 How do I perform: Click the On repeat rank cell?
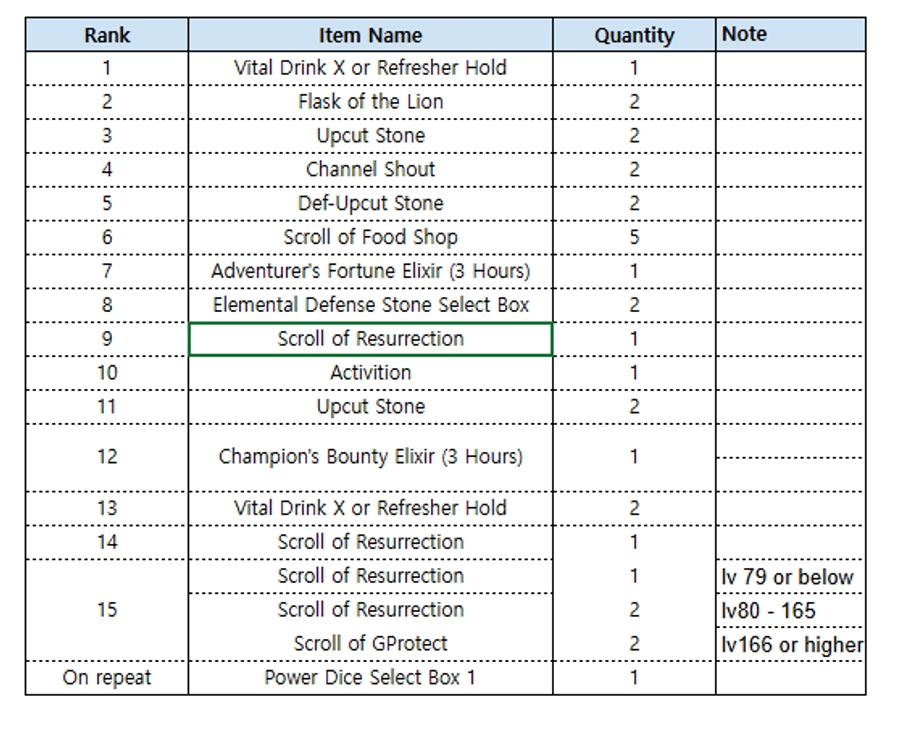pos(107,678)
